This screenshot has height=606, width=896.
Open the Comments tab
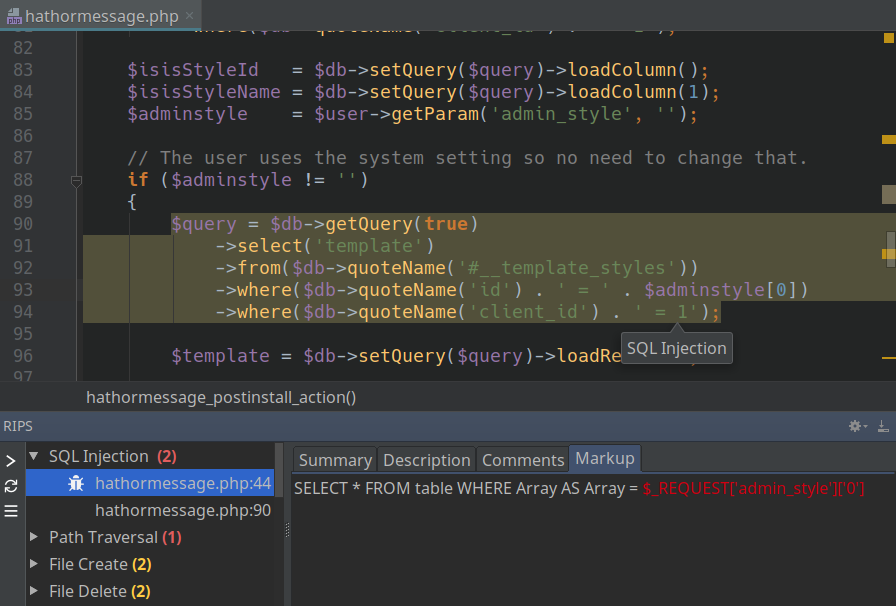[523, 460]
